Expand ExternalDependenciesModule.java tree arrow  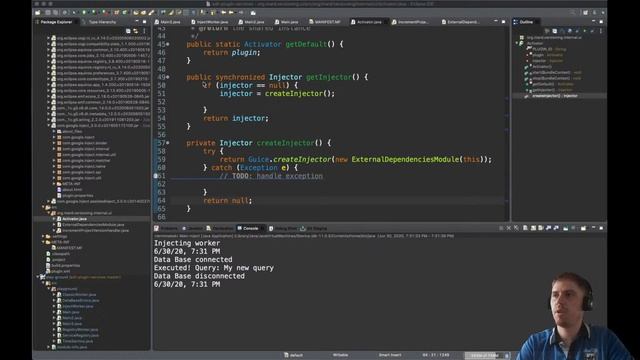pyautogui.click(x=54, y=224)
